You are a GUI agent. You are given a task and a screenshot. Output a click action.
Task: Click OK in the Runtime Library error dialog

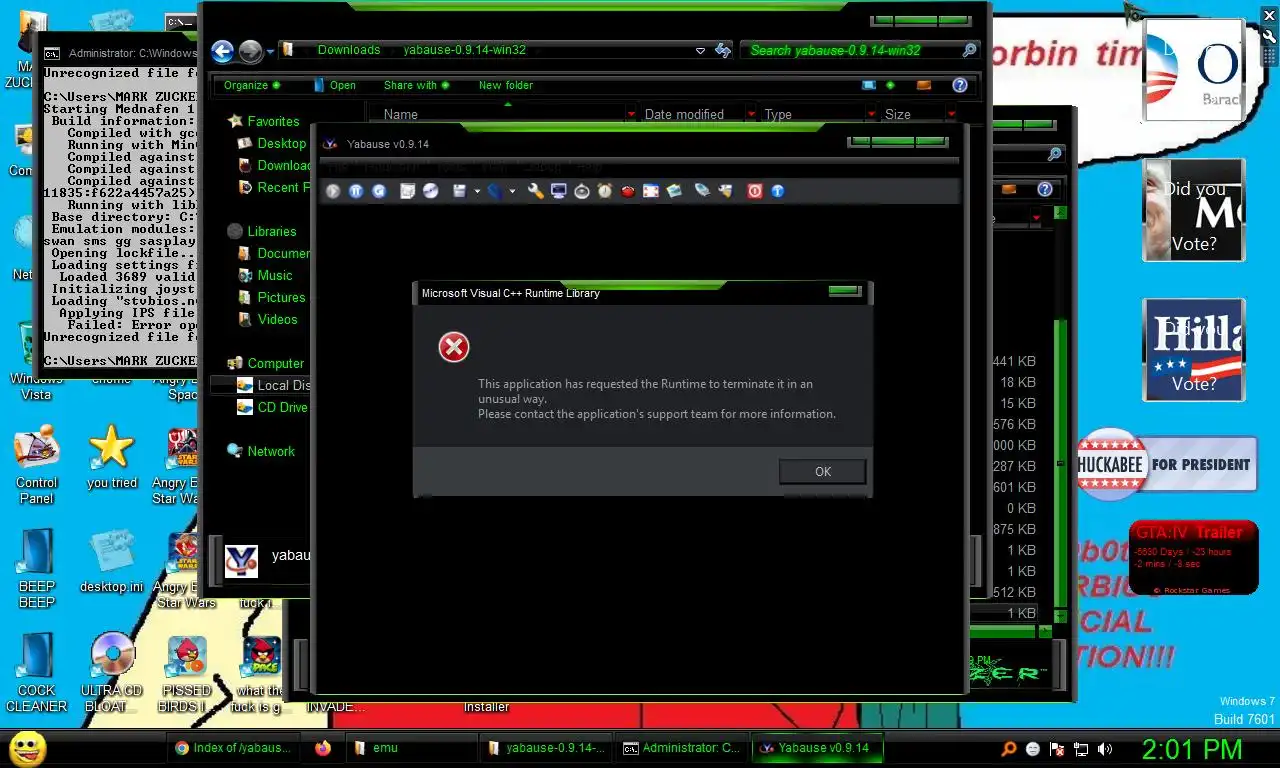[823, 472]
